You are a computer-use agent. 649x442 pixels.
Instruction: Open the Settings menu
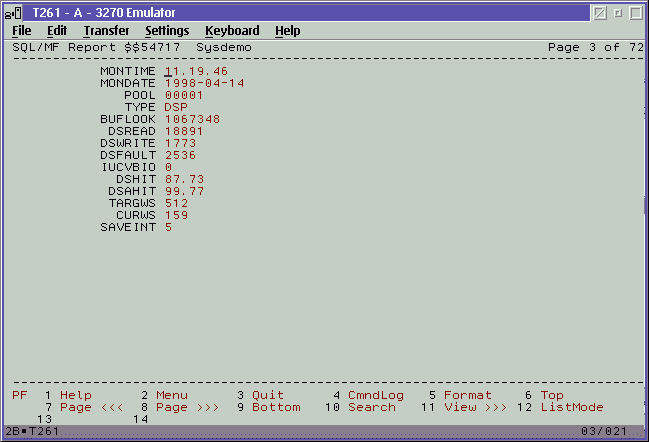pos(167,31)
